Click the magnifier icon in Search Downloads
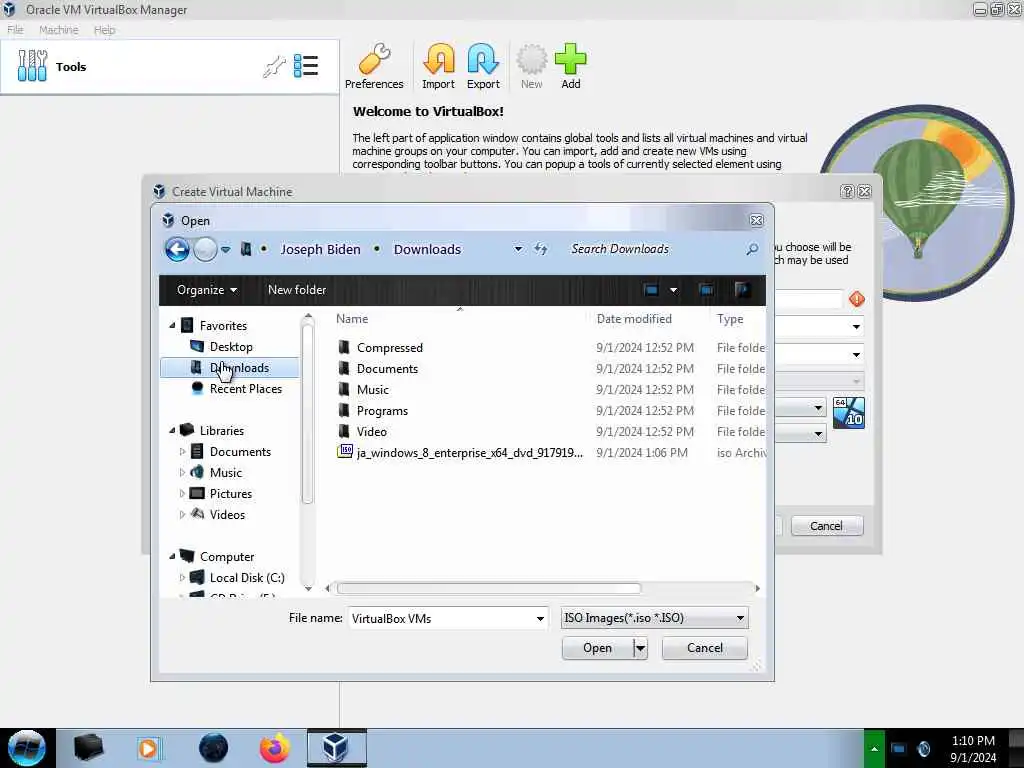 pos(752,249)
